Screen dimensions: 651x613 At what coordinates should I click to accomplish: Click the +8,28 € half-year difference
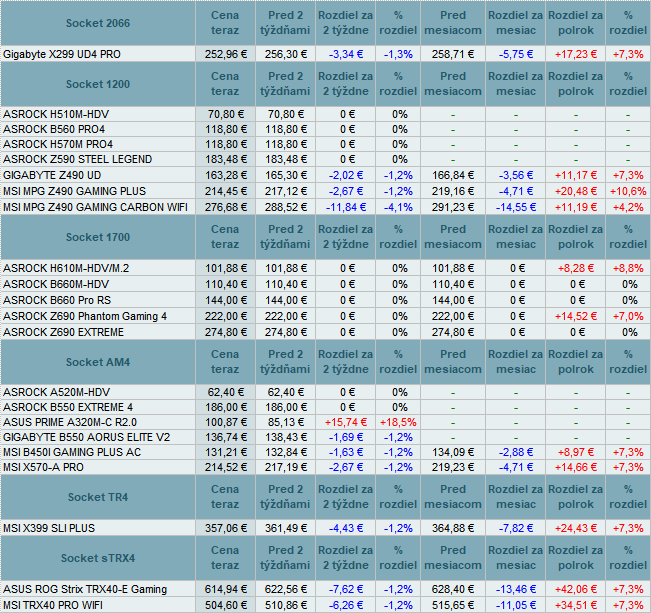[575, 268]
